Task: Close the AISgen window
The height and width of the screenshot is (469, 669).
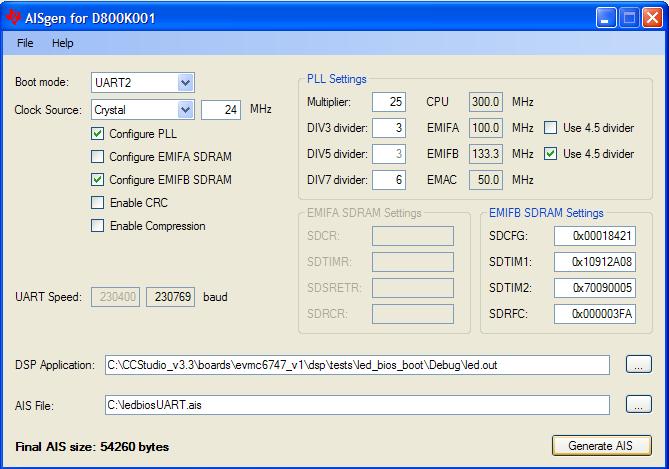Action: (x=652, y=18)
